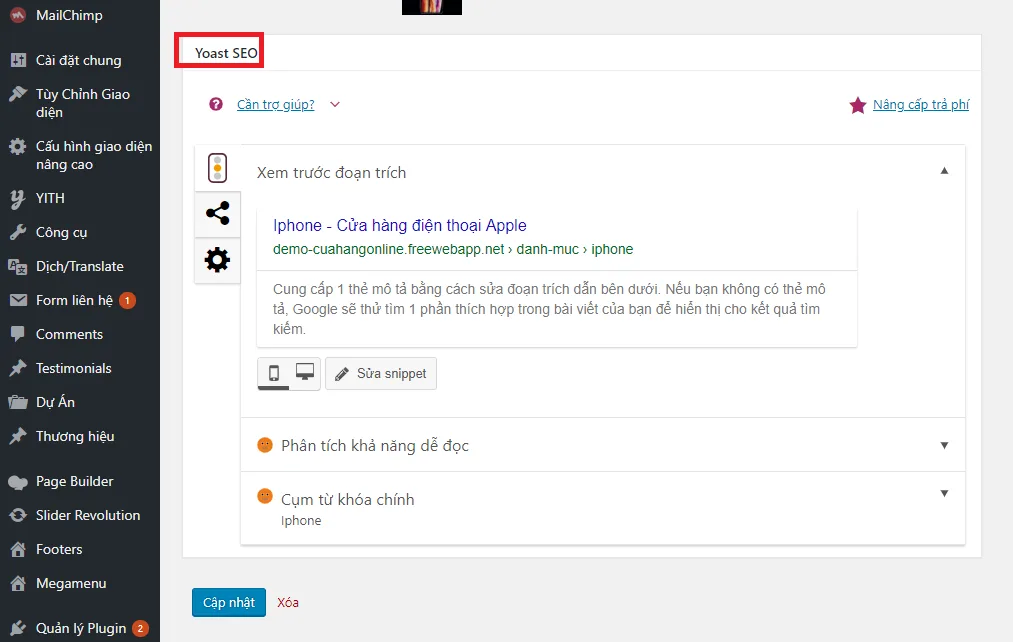This screenshot has width=1013, height=642.
Task: Open Form liên hệ menu item
Action: [74, 300]
